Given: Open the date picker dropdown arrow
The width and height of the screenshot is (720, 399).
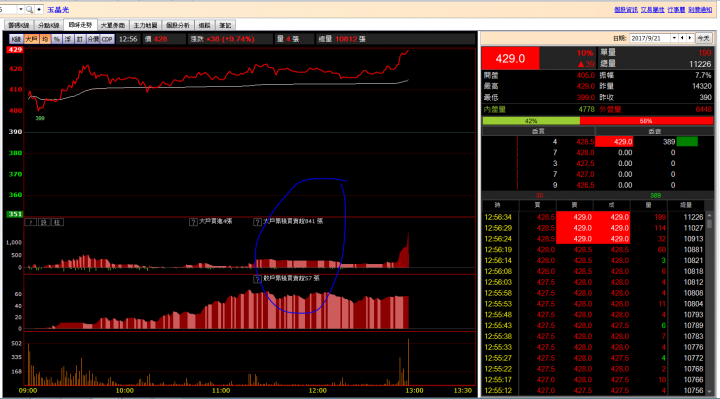Looking at the screenshot, I should 674,38.
